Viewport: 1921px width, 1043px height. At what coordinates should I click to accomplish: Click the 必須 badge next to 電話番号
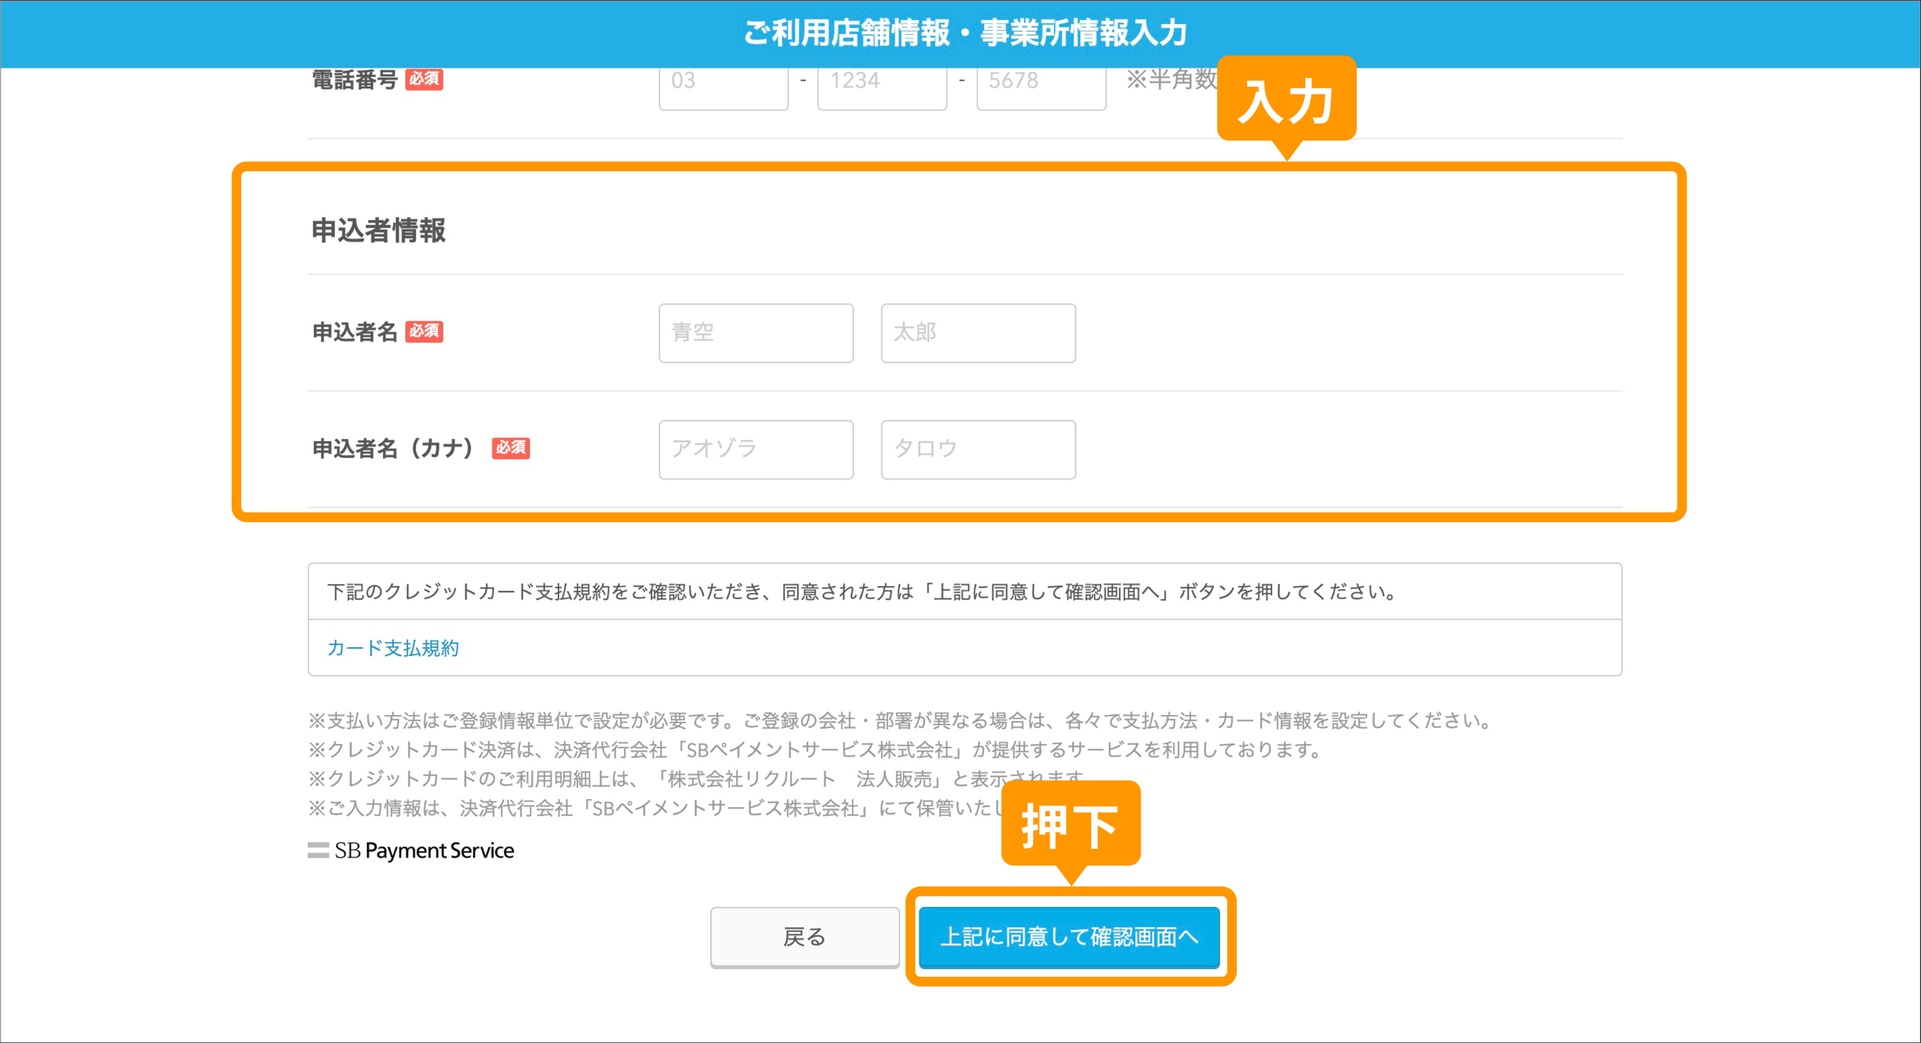point(424,80)
